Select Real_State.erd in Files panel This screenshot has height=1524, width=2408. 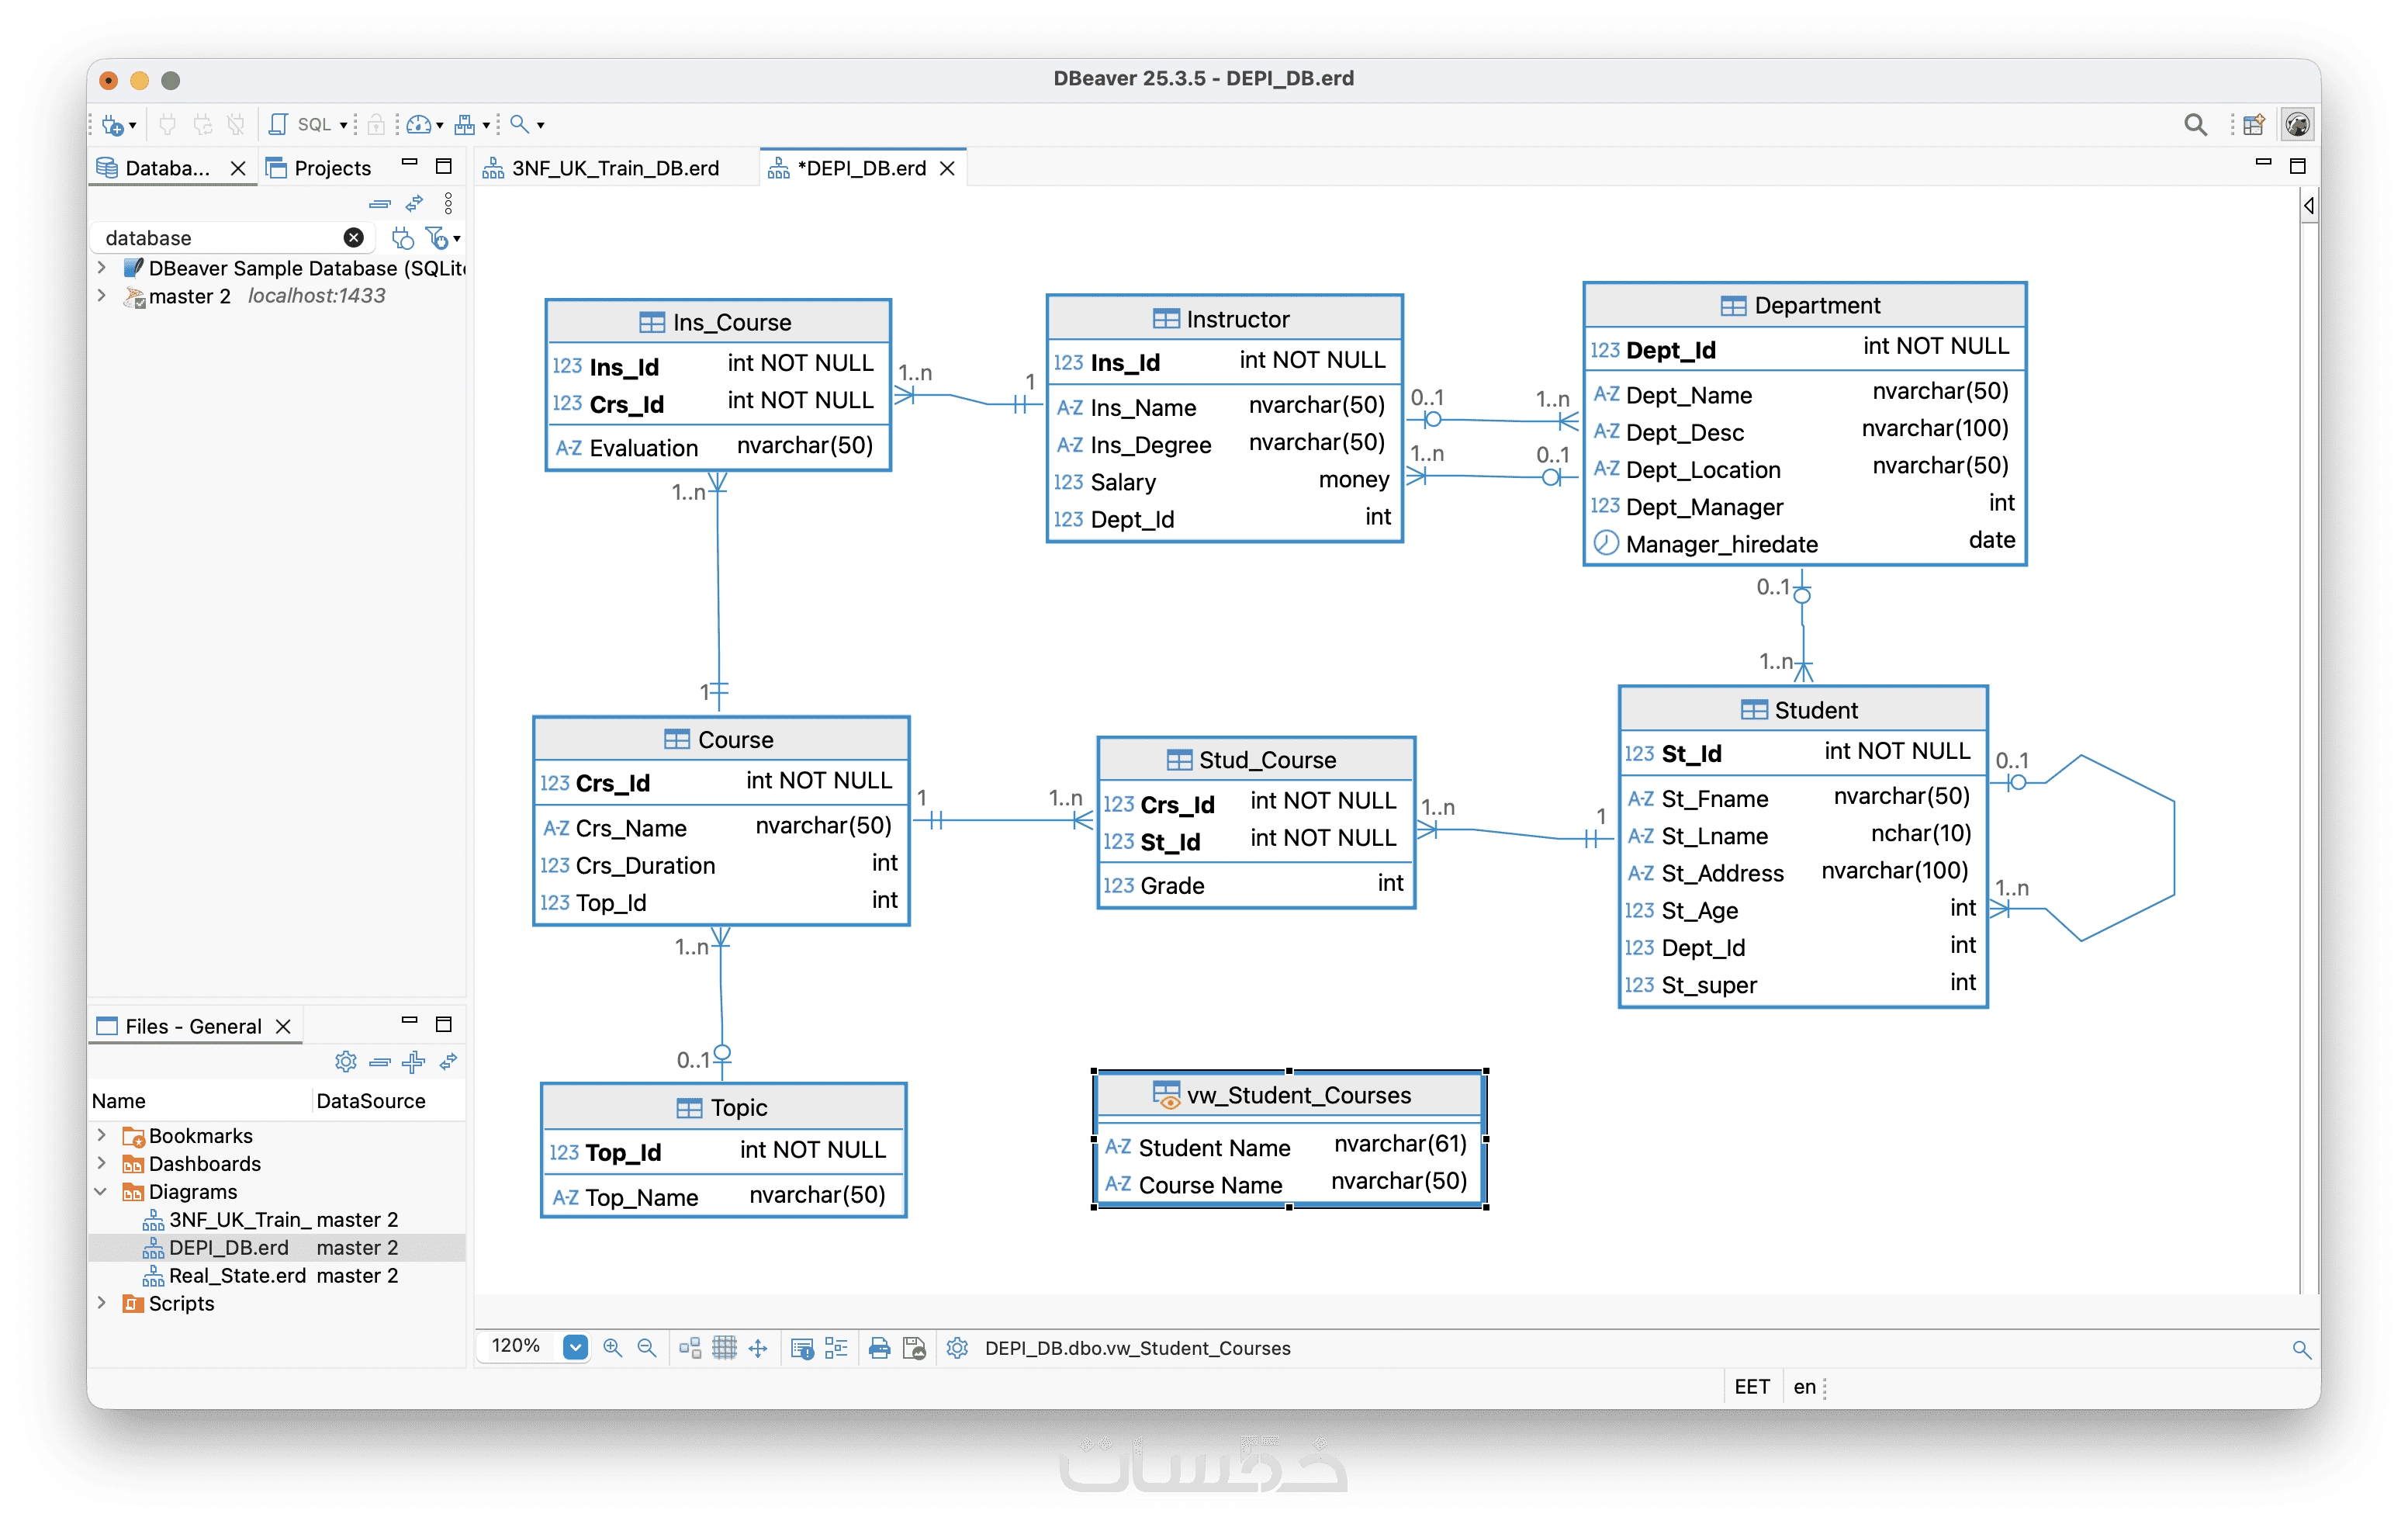[x=236, y=1275]
